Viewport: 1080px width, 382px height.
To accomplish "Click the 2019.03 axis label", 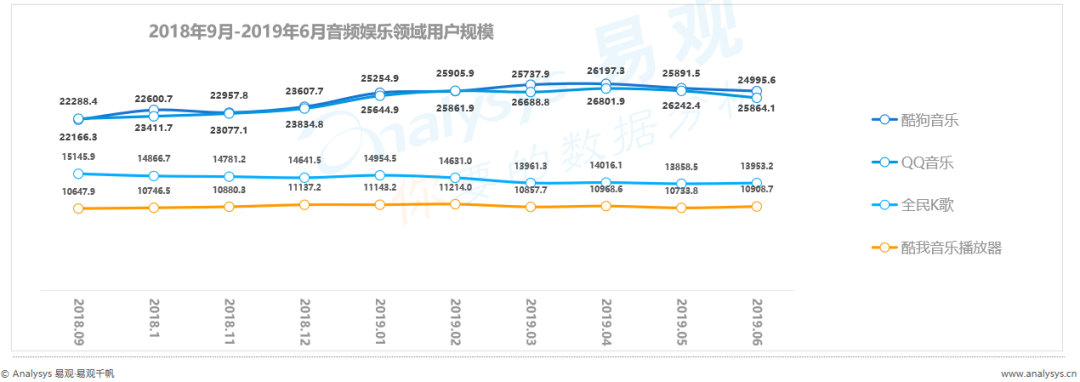I will point(530,321).
